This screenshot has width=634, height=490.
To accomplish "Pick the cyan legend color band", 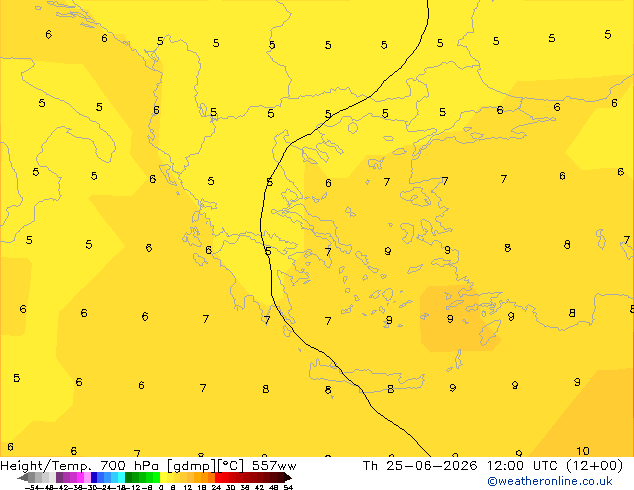I will [x=122, y=477].
